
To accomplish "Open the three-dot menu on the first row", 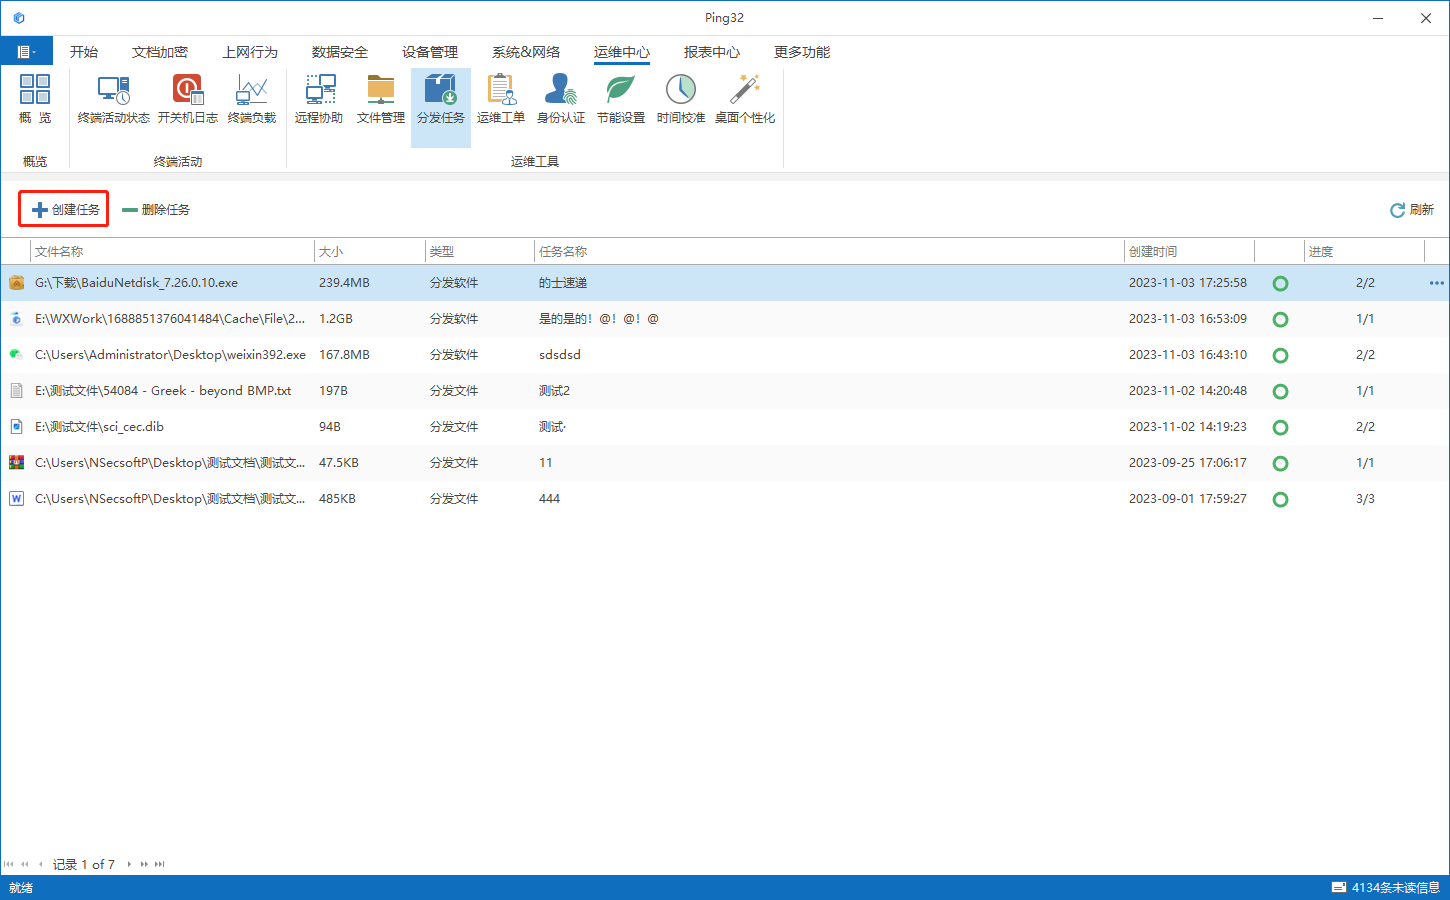I will (1437, 283).
